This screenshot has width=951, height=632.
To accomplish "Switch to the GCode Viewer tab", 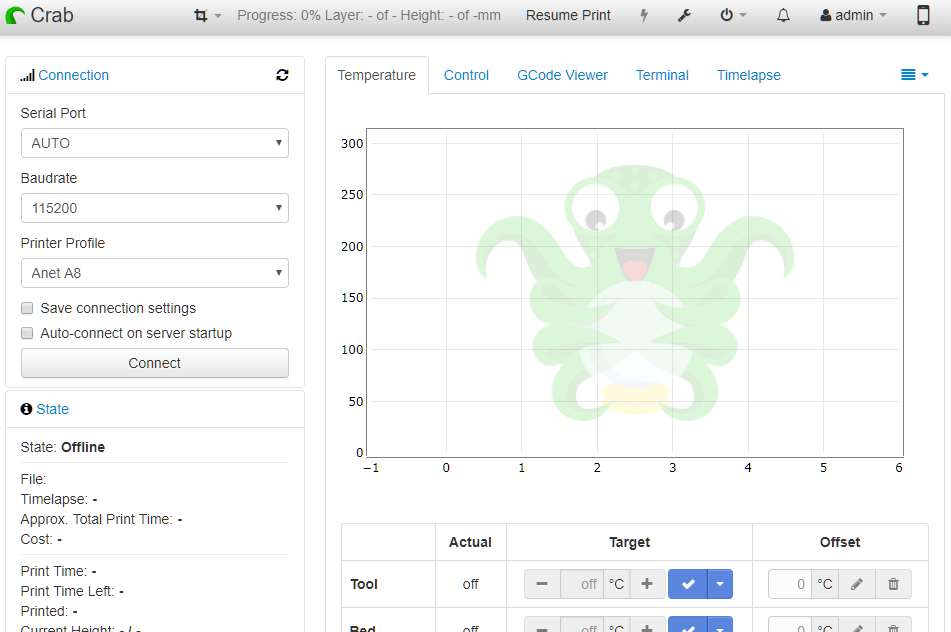I will [562, 75].
